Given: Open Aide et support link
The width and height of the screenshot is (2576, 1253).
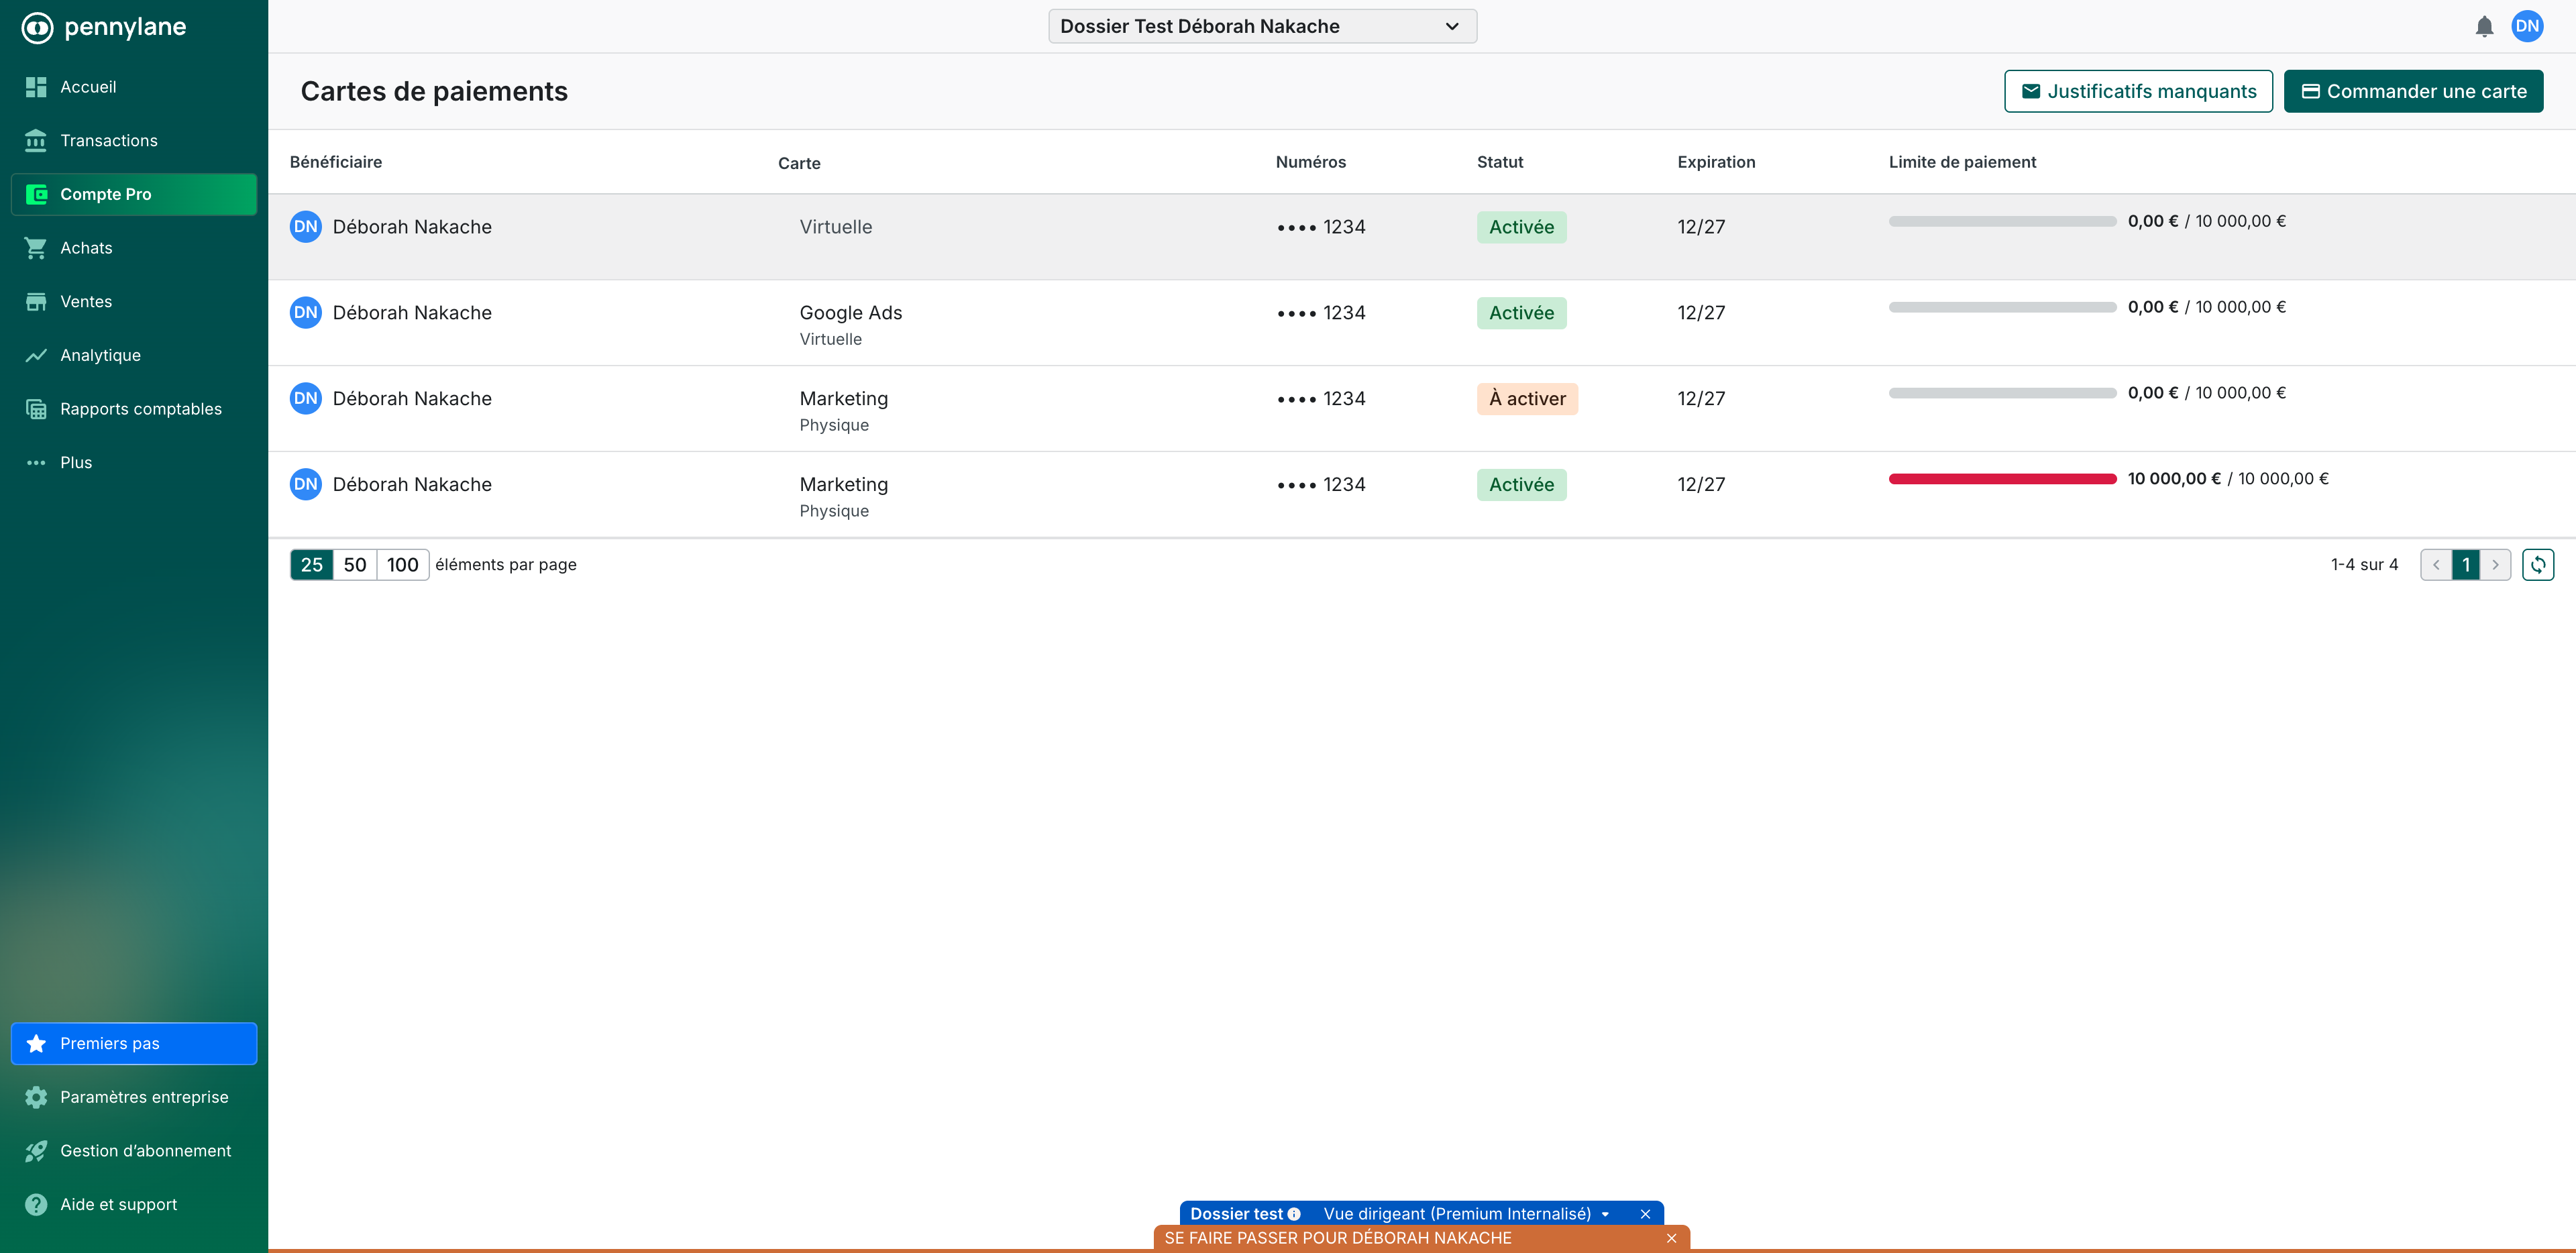Looking at the screenshot, I should [134, 1205].
